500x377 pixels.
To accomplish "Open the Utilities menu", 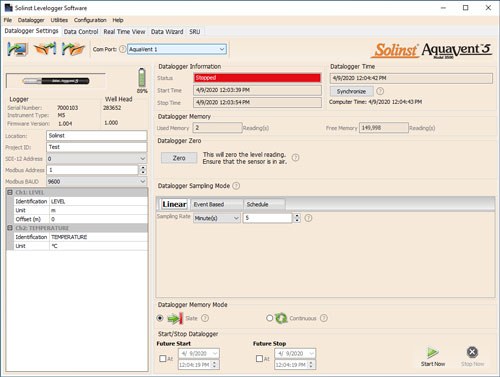I will [59, 20].
